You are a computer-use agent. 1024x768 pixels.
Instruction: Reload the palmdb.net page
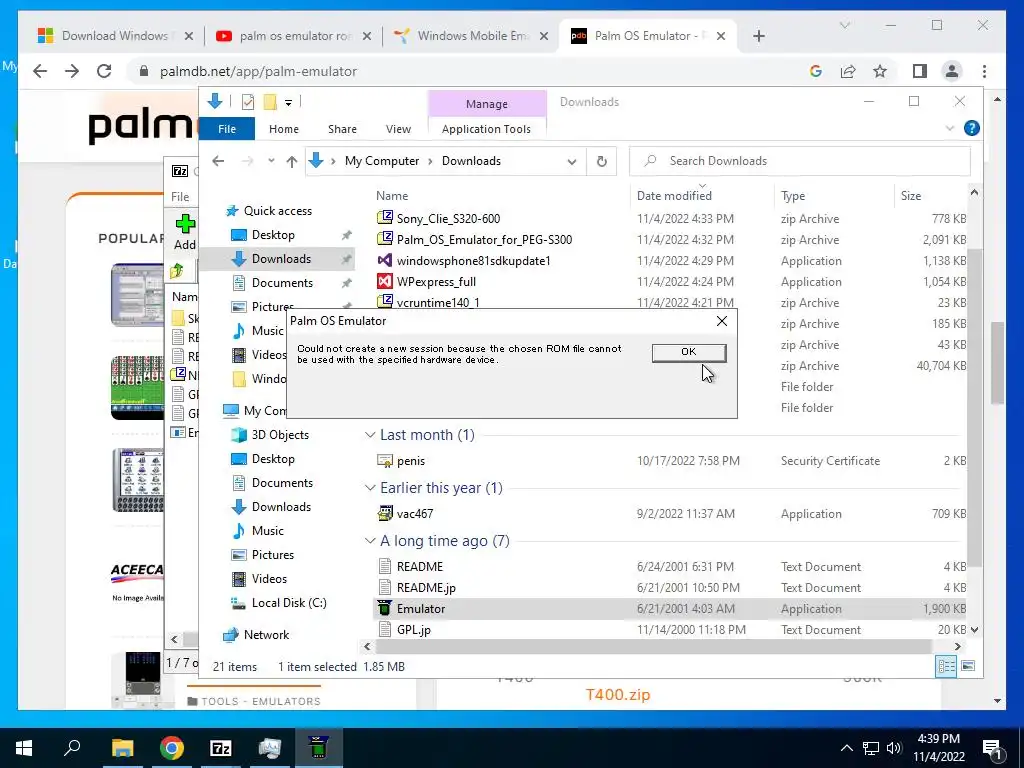pos(104,71)
